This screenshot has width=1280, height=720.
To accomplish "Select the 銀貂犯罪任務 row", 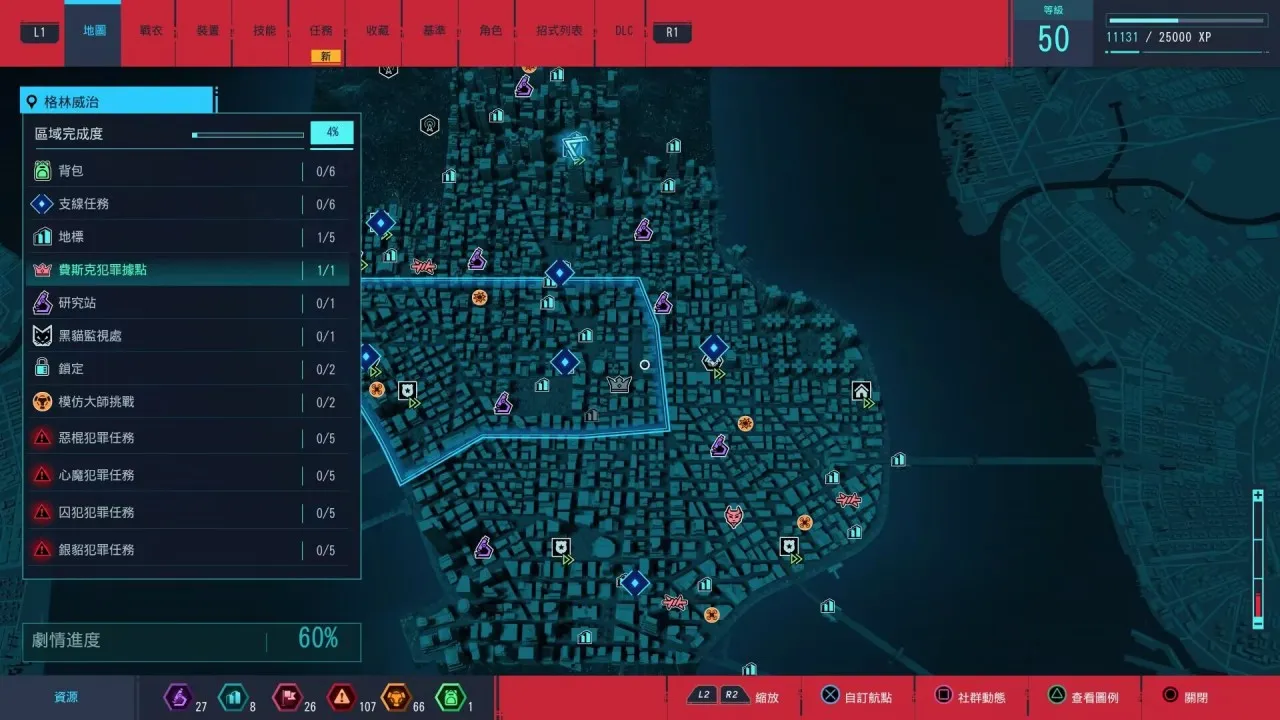I will tap(186, 549).
